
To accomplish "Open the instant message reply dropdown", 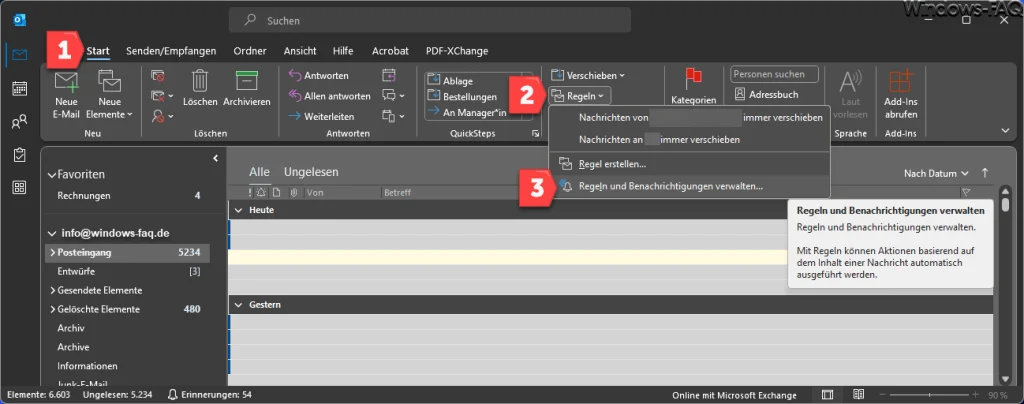I will click(x=393, y=96).
